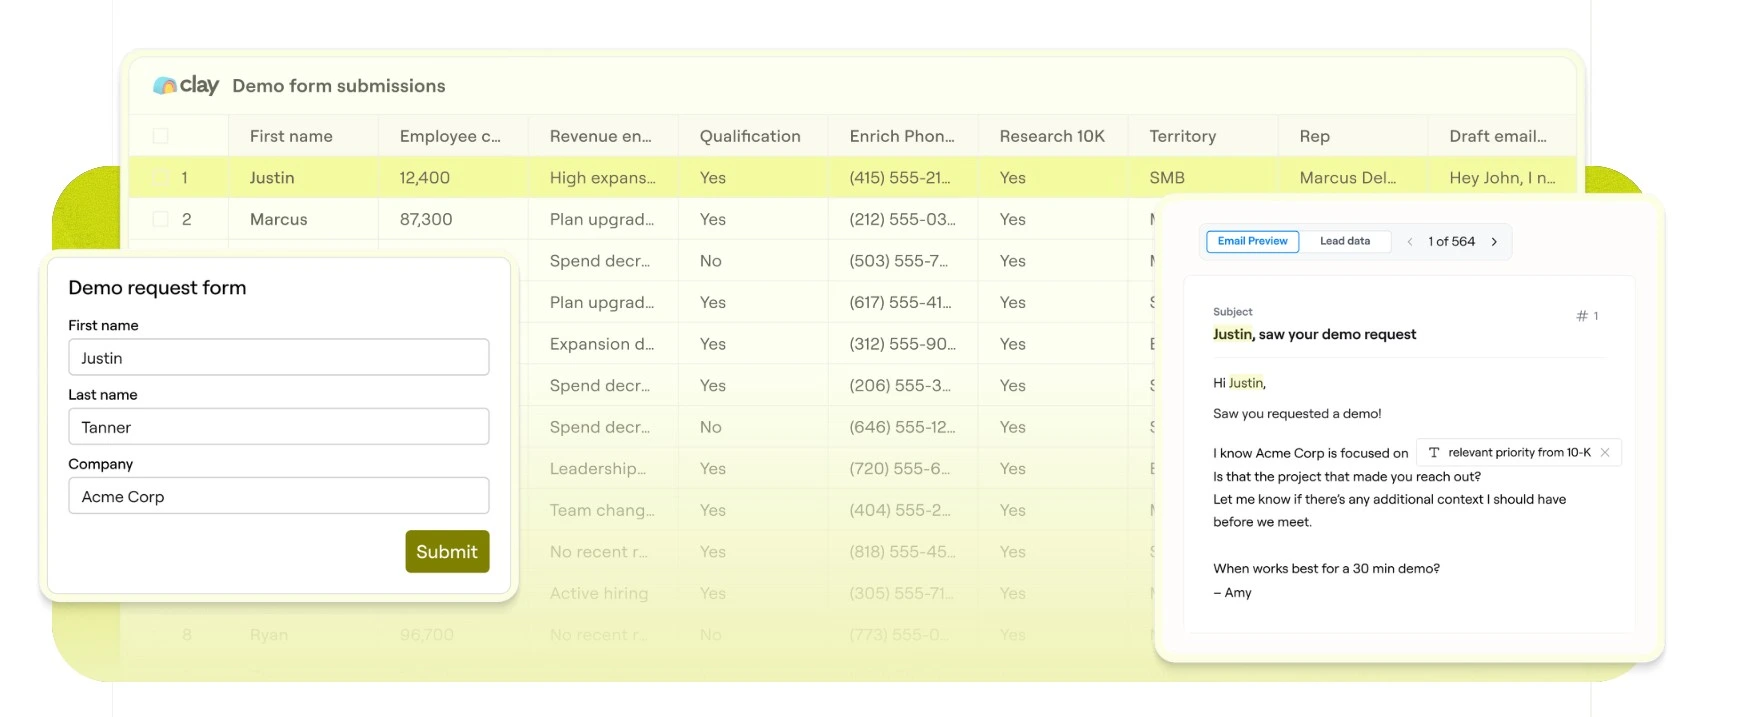Select the 'Leadership...' revenue cell
Screen dimensions: 1737x717
tap(603, 468)
